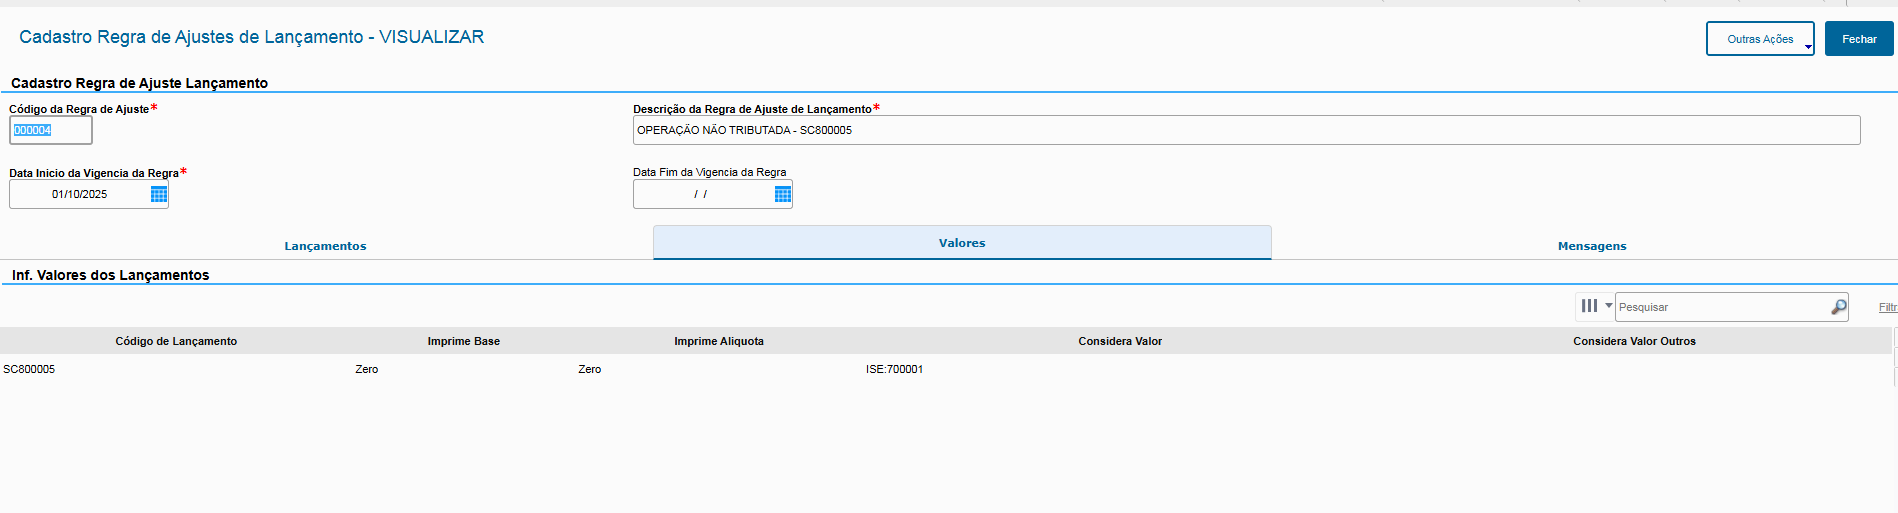Click the Imprime Base column header
1898x513 pixels.
coord(463,341)
